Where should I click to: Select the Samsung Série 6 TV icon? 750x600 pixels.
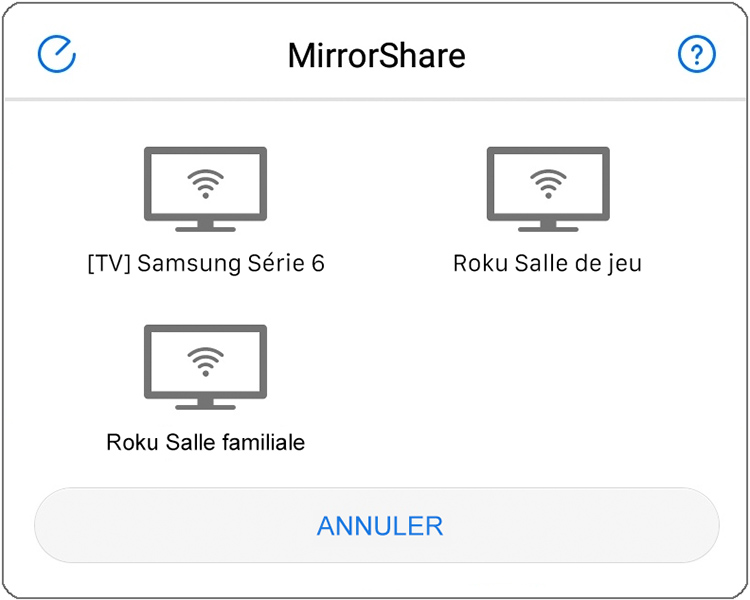coord(205,189)
